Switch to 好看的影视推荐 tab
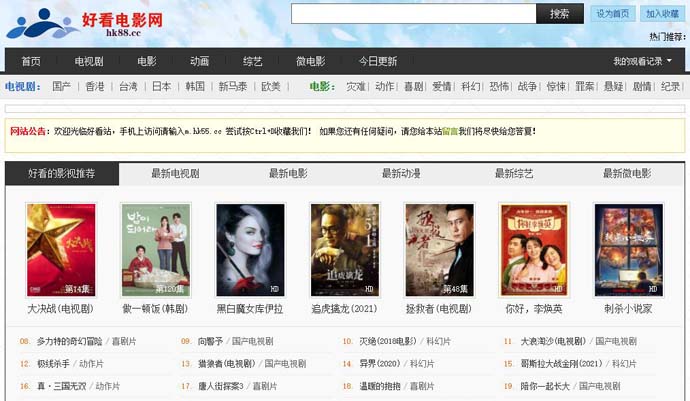 pyautogui.click(x=62, y=173)
